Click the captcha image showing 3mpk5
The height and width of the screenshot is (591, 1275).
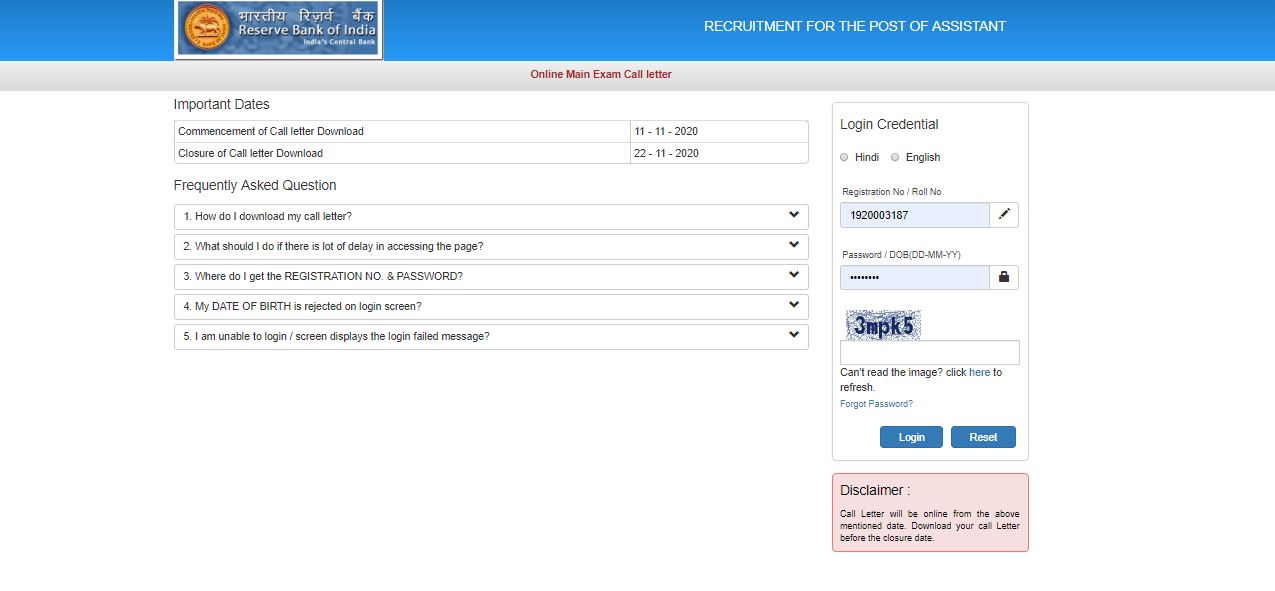[x=882, y=324]
